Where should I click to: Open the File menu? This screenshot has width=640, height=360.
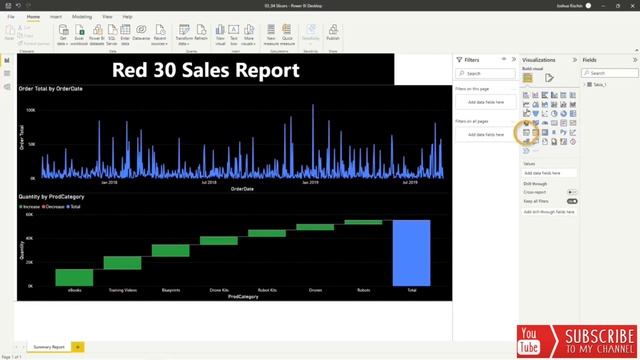click(11, 17)
